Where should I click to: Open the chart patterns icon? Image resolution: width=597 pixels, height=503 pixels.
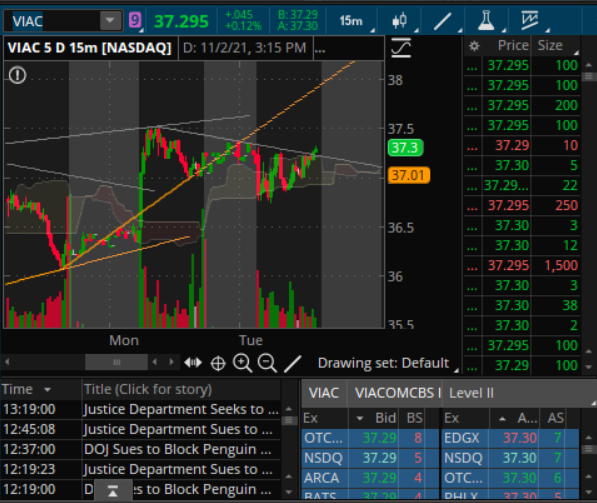(x=529, y=21)
